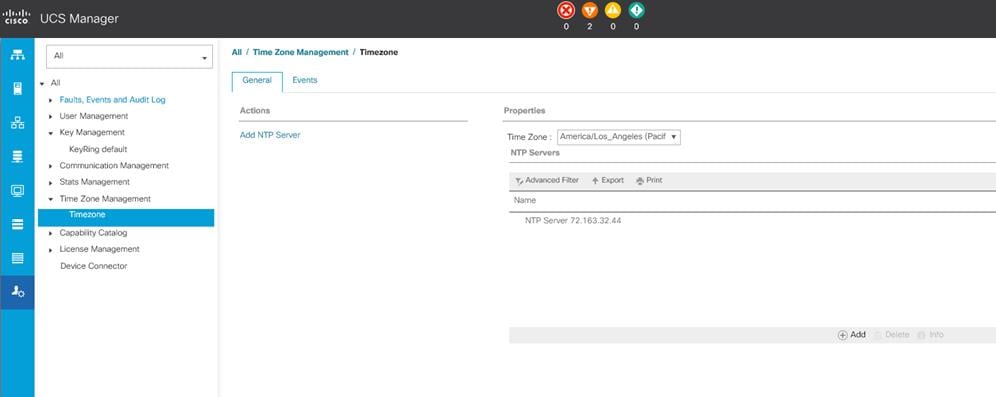This screenshot has width=996, height=397.
Task: Open Advanced Filter for NTP servers
Action: [x=547, y=180]
